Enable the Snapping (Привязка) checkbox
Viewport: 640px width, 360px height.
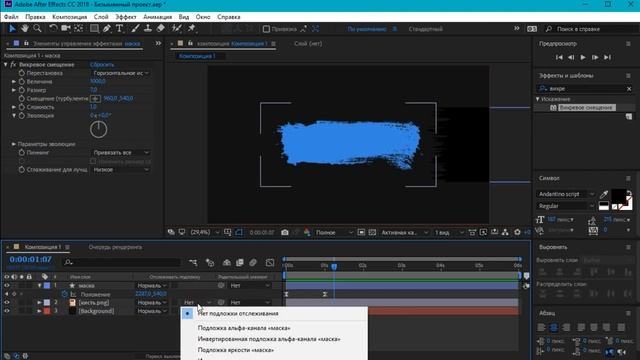[266, 29]
